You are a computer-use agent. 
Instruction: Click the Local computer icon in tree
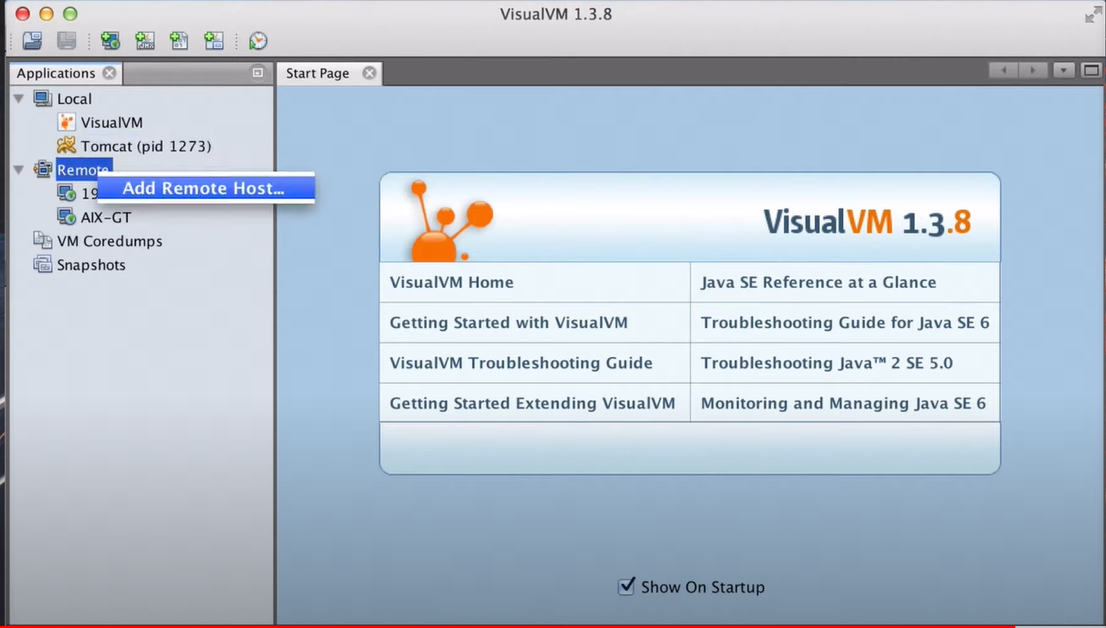click(43, 98)
